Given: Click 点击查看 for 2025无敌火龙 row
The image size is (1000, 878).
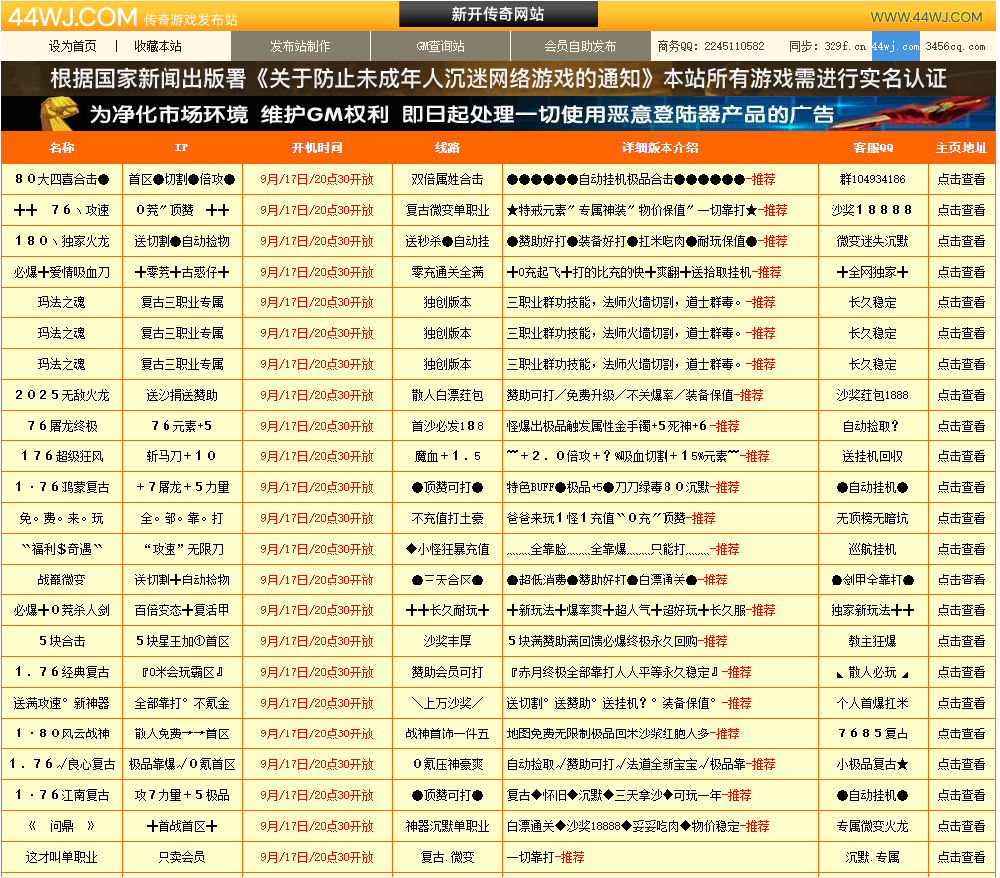Looking at the screenshot, I should pos(960,395).
